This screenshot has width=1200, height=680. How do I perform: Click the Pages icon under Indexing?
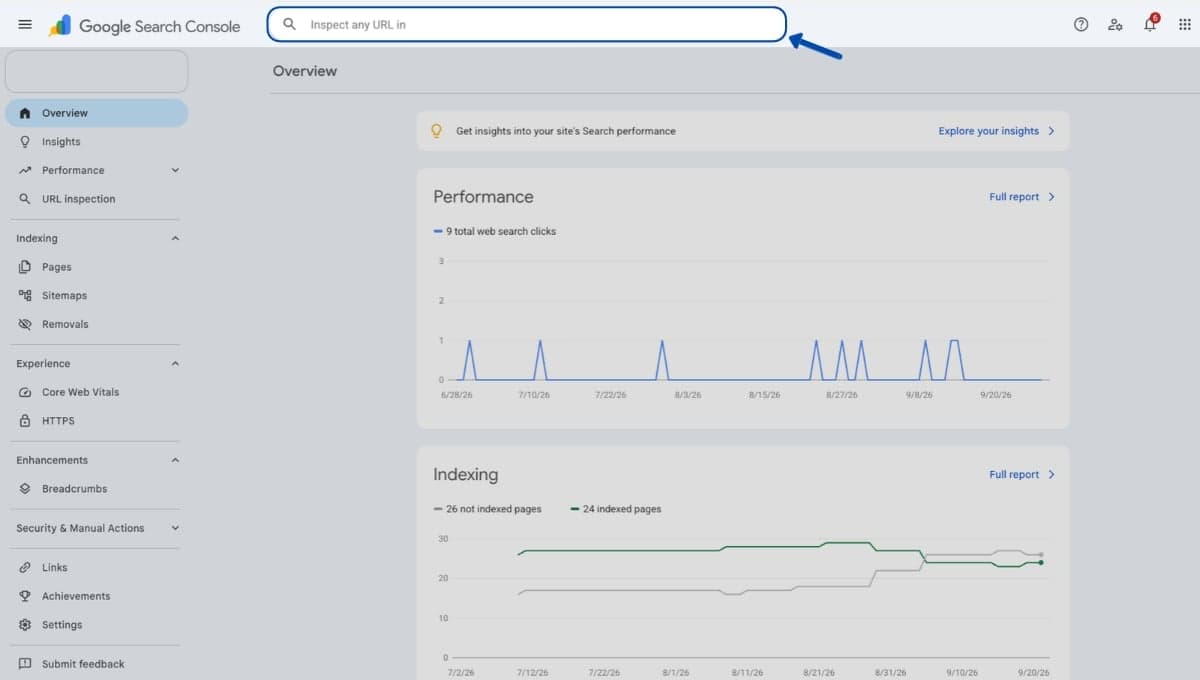[25, 267]
